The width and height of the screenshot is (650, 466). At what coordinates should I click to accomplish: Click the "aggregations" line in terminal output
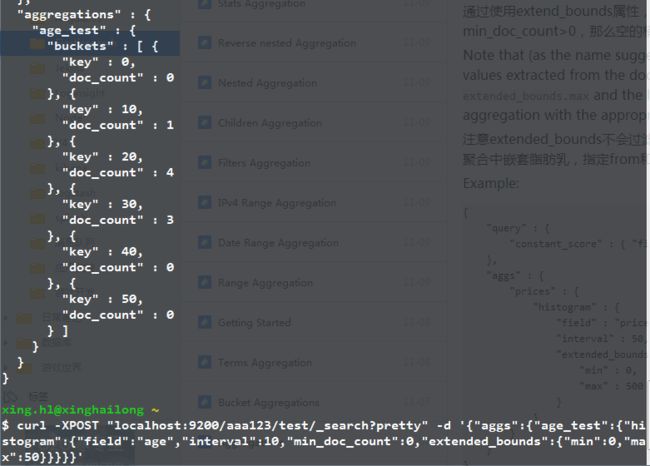click(x=84, y=15)
